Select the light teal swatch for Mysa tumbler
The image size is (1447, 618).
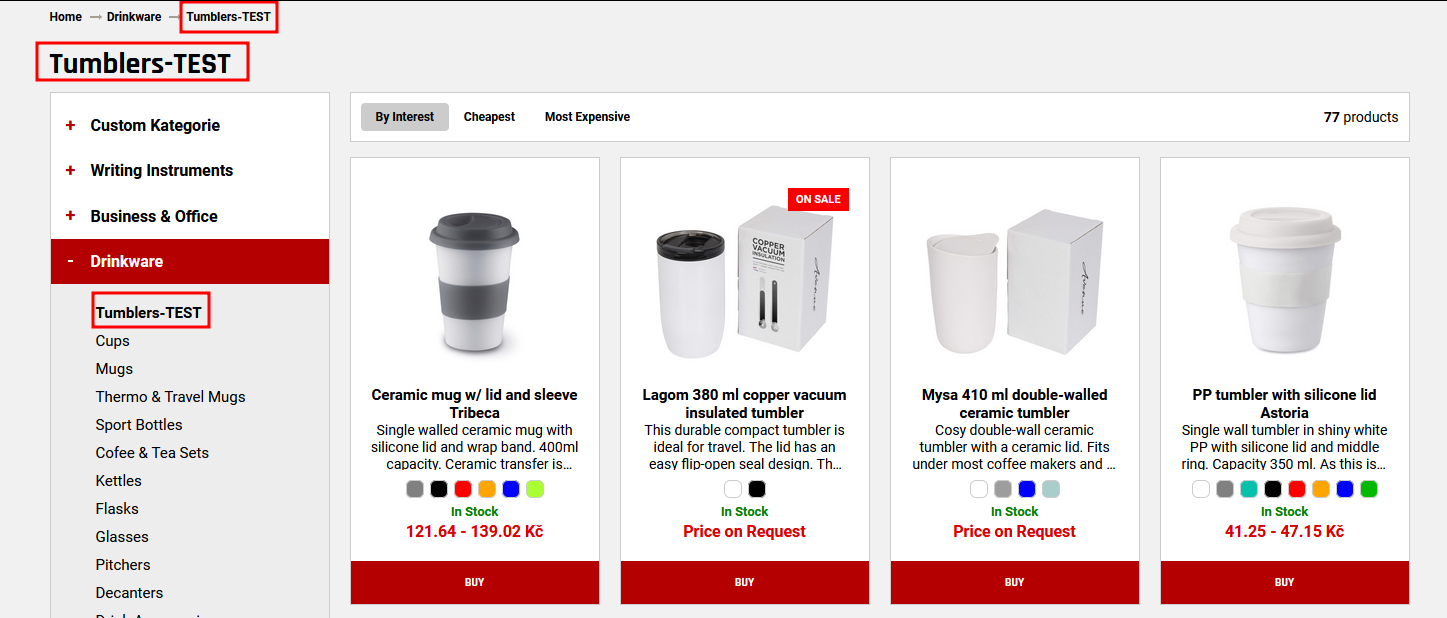1051,489
